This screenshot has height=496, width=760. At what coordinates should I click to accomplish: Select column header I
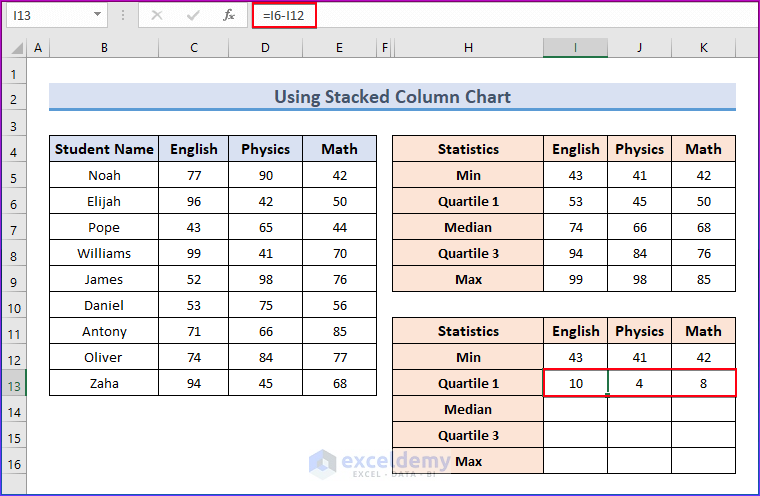(575, 48)
